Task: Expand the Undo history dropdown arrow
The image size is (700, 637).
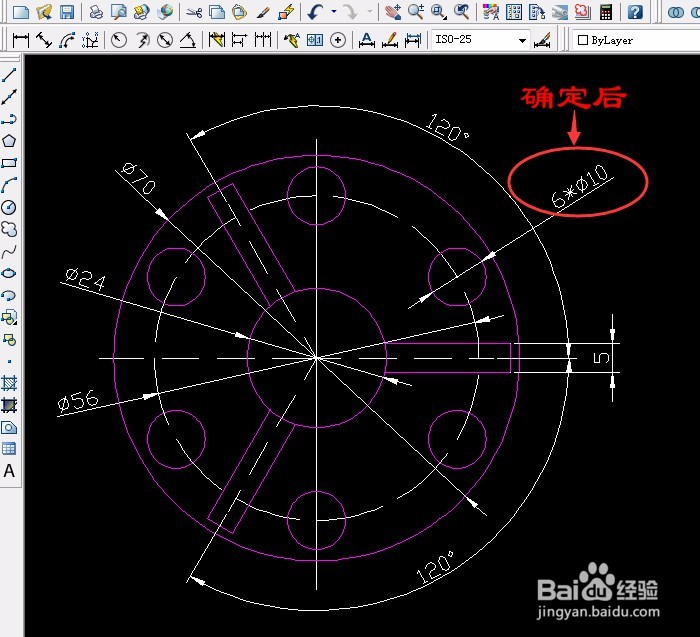Action: click(334, 12)
